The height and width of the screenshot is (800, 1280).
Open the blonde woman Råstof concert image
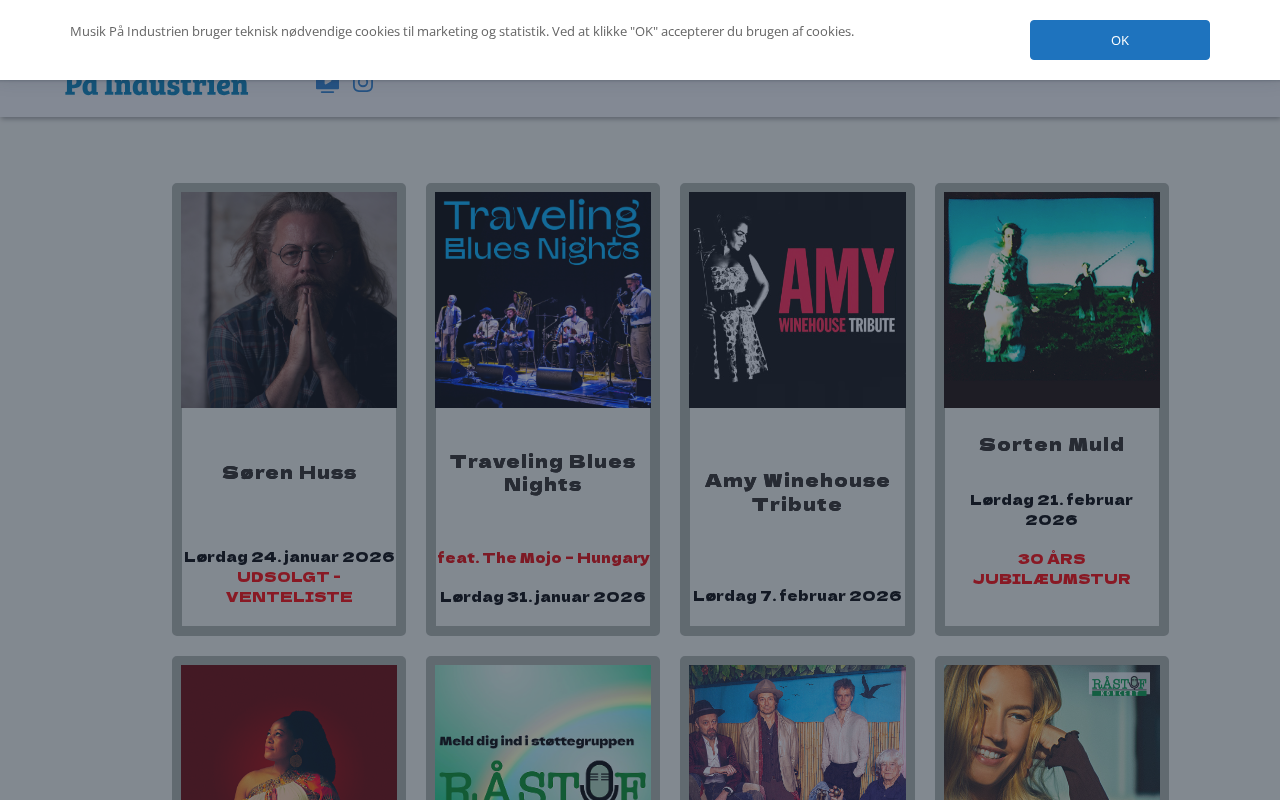(1051, 733)
